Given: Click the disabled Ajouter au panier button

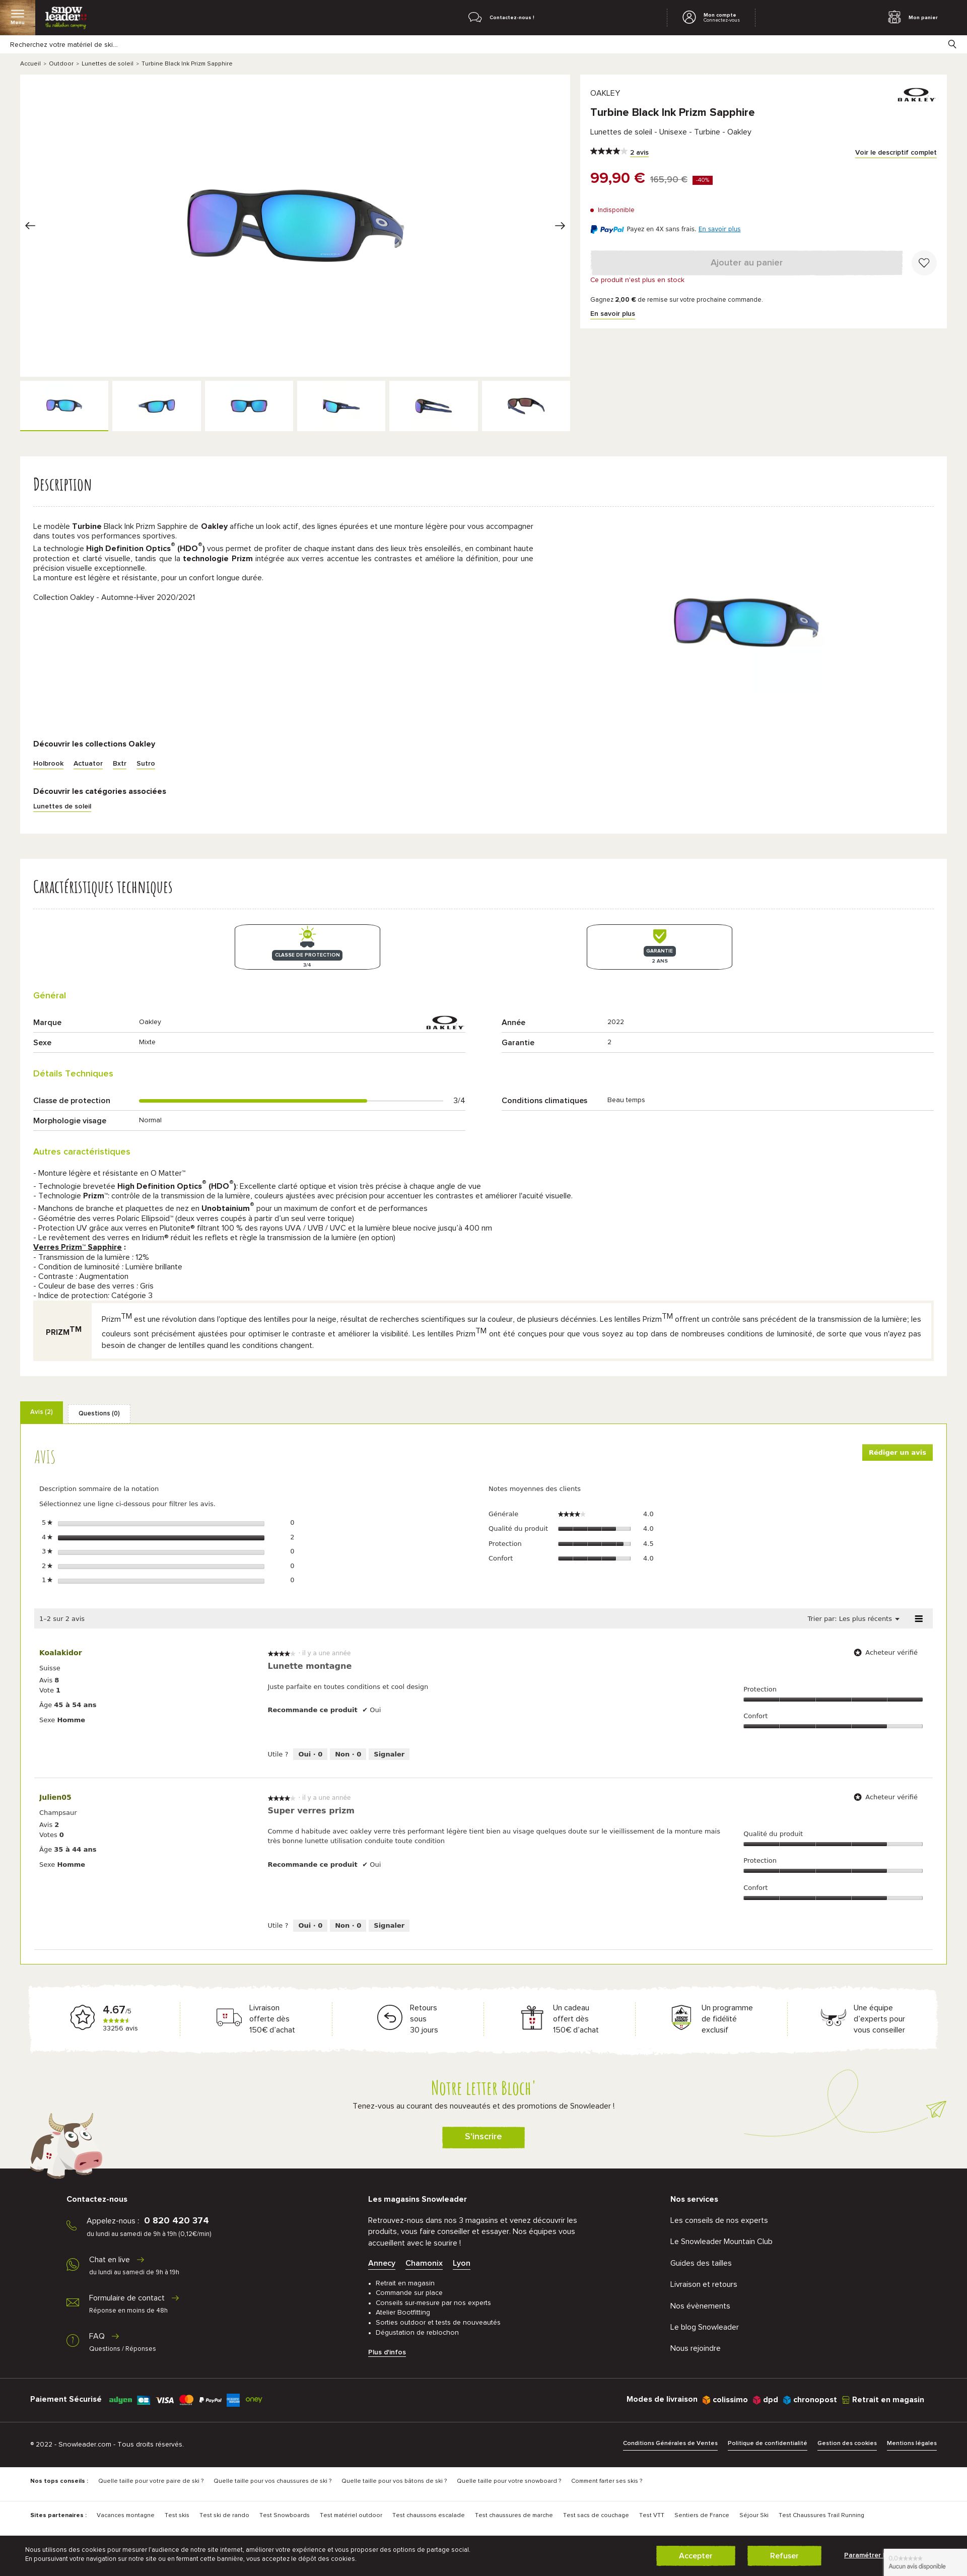Looking at the screenshot, I should click(746, 263).
